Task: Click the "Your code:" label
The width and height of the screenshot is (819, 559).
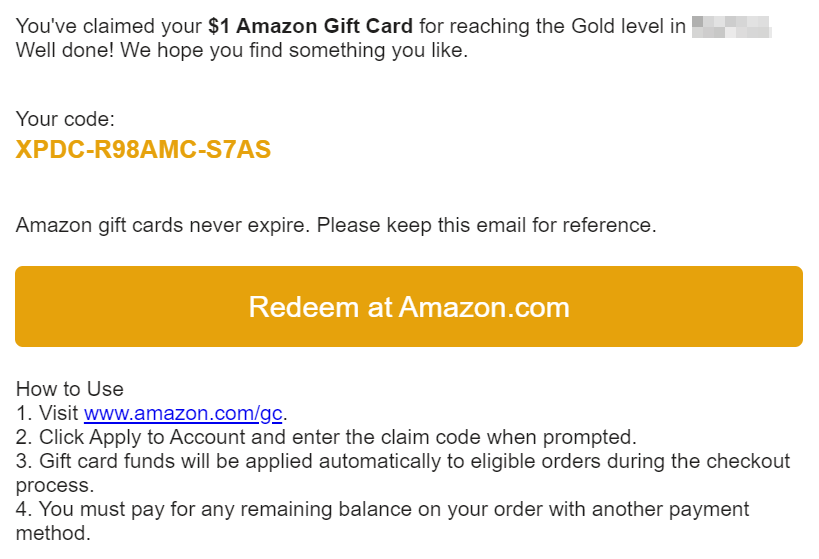Action: tap(65, 120)
